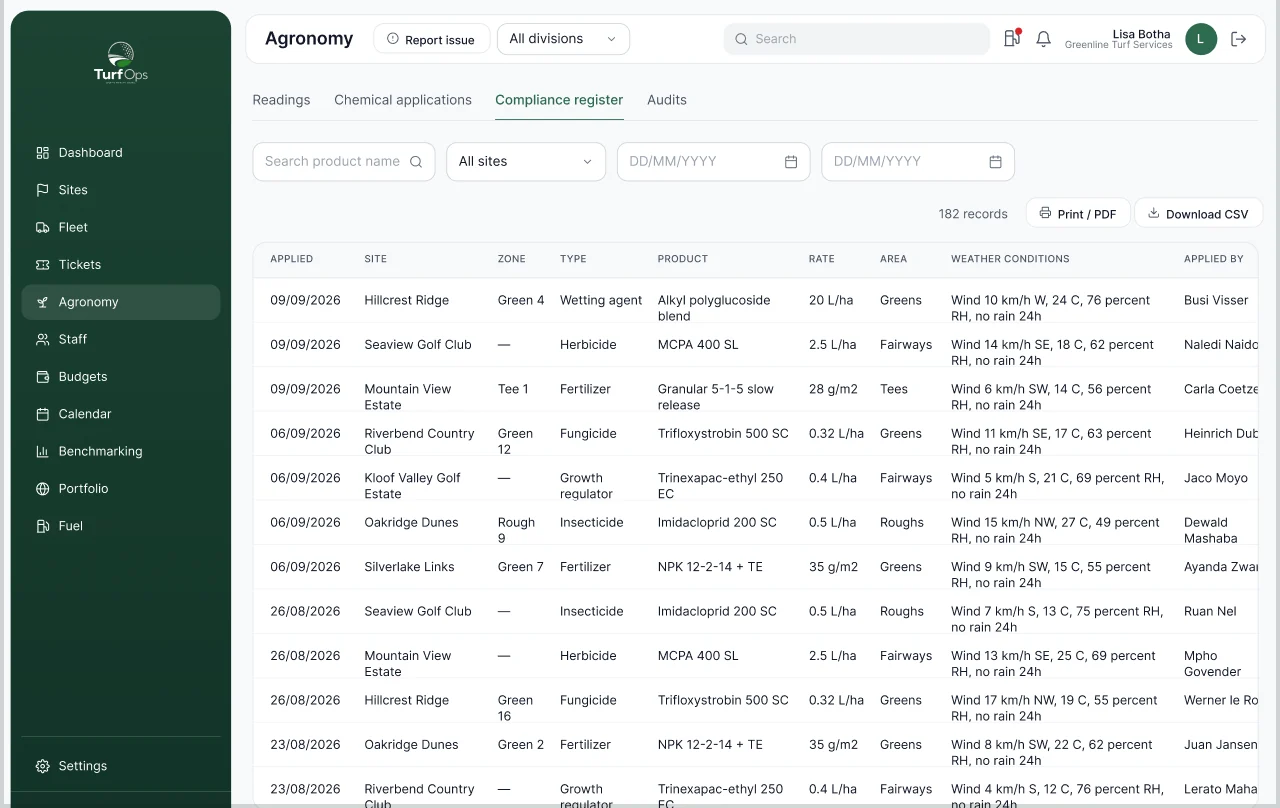The image size is (1280, 808).
Task: Open the second date field's calendar icon
Action: [x=995, y=162]
